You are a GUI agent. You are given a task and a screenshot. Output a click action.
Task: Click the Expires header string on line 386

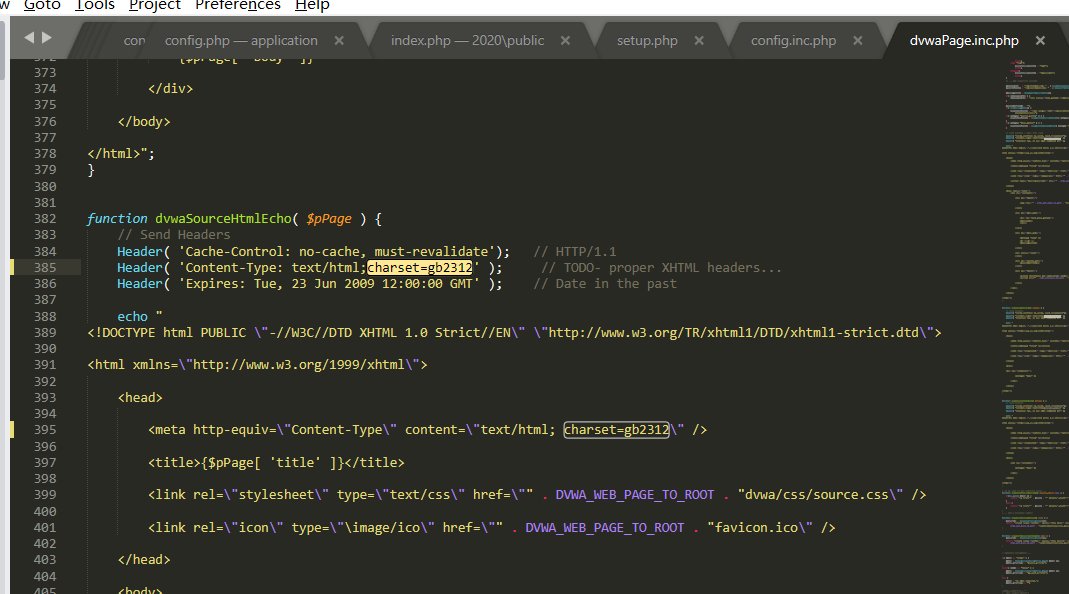(x=329, y=284)
